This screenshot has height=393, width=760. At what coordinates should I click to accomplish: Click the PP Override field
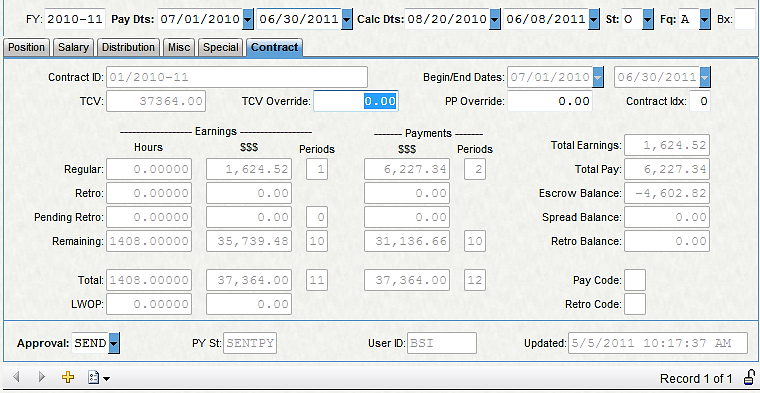tap(550, 102)
